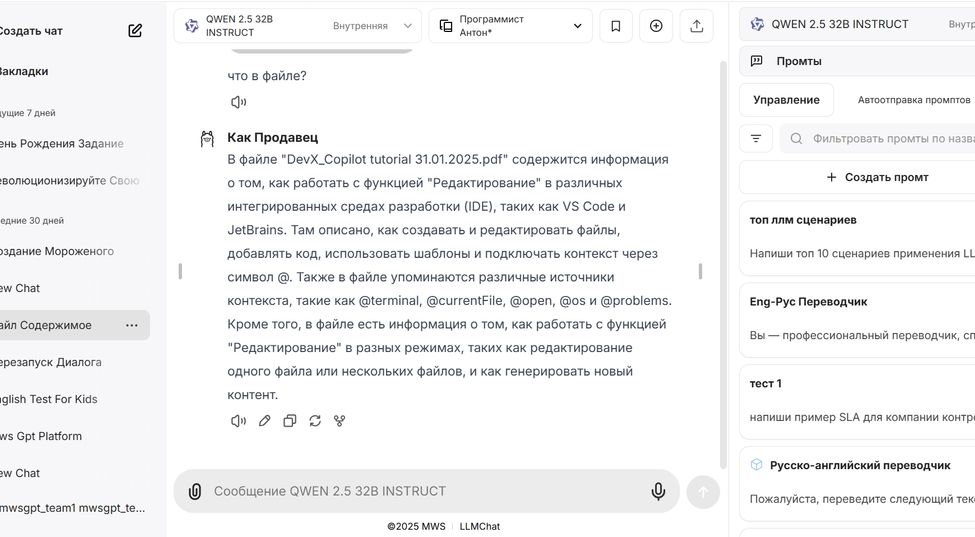Switch to Автоотправка промптов tab
This screenshot has height=537, width=975.
click(913, 100)
